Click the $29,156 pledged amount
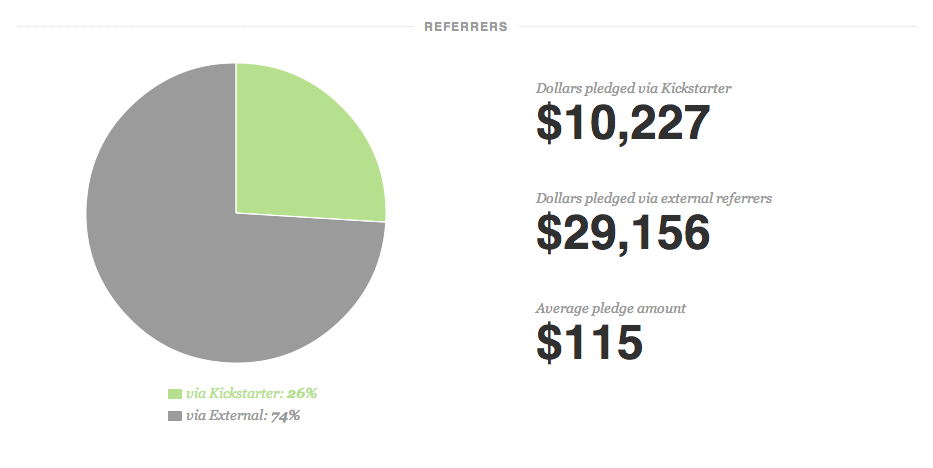Image resolution: width=933 pixels, height=468 pixels. coord(623,234)
